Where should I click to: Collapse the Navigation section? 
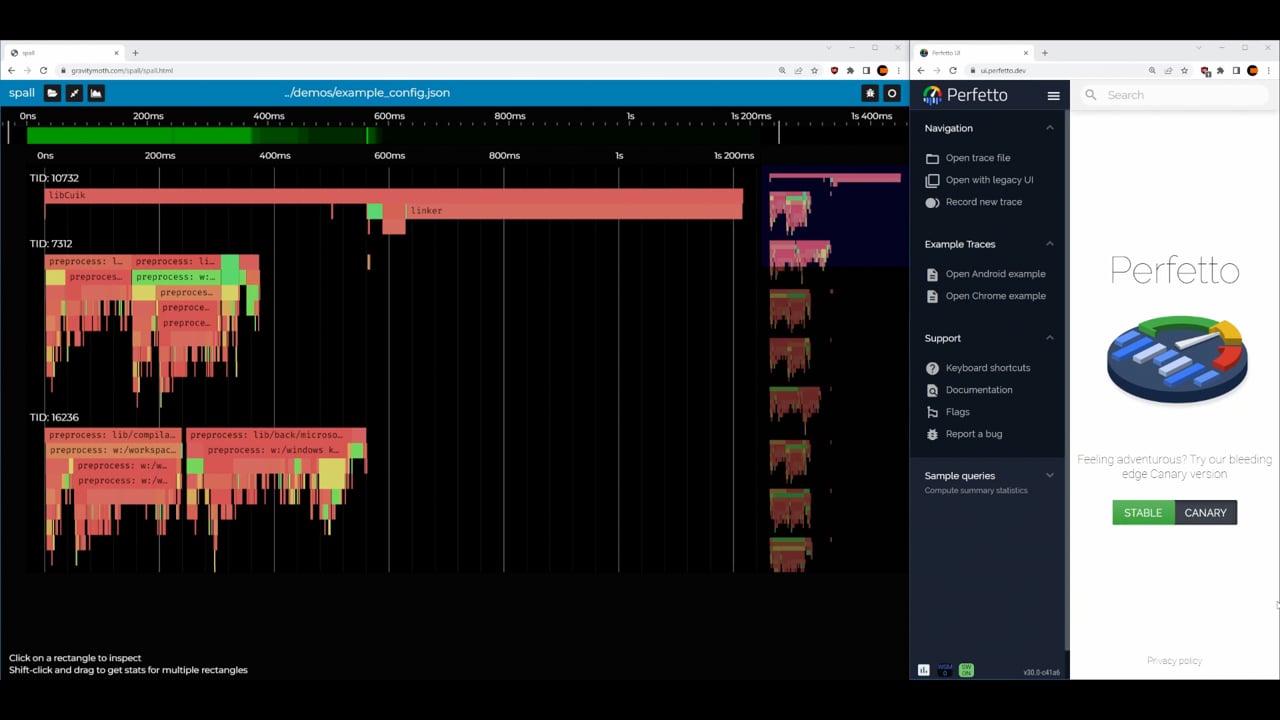point(1049,128)
